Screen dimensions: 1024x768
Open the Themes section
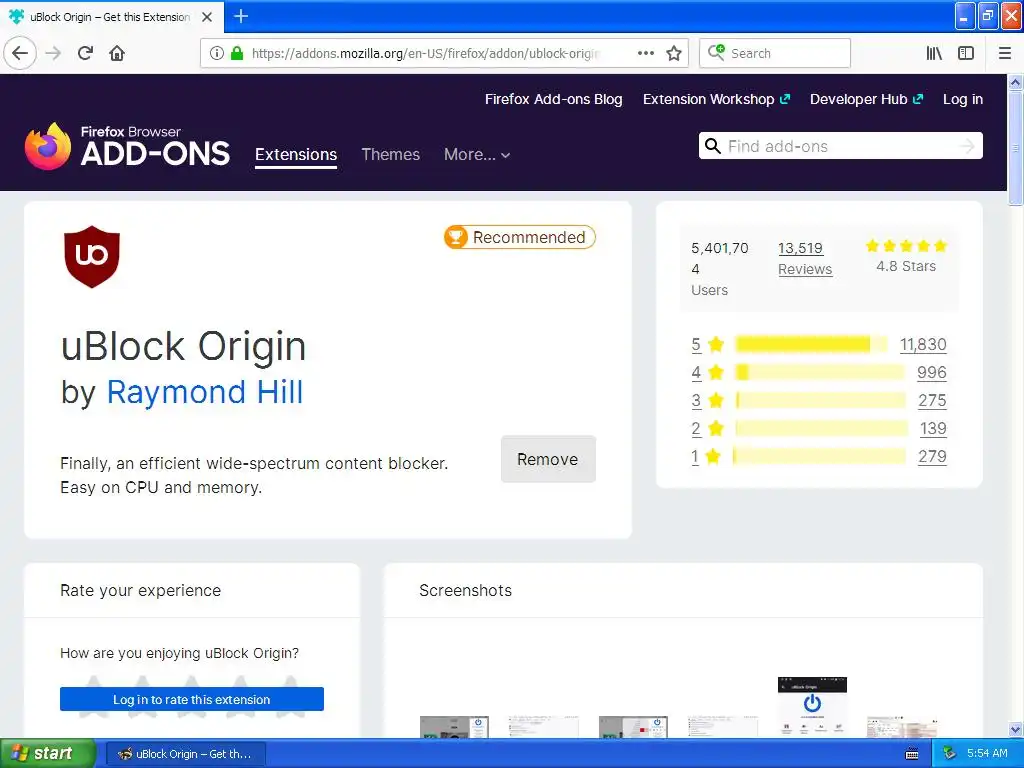[391, 155]
